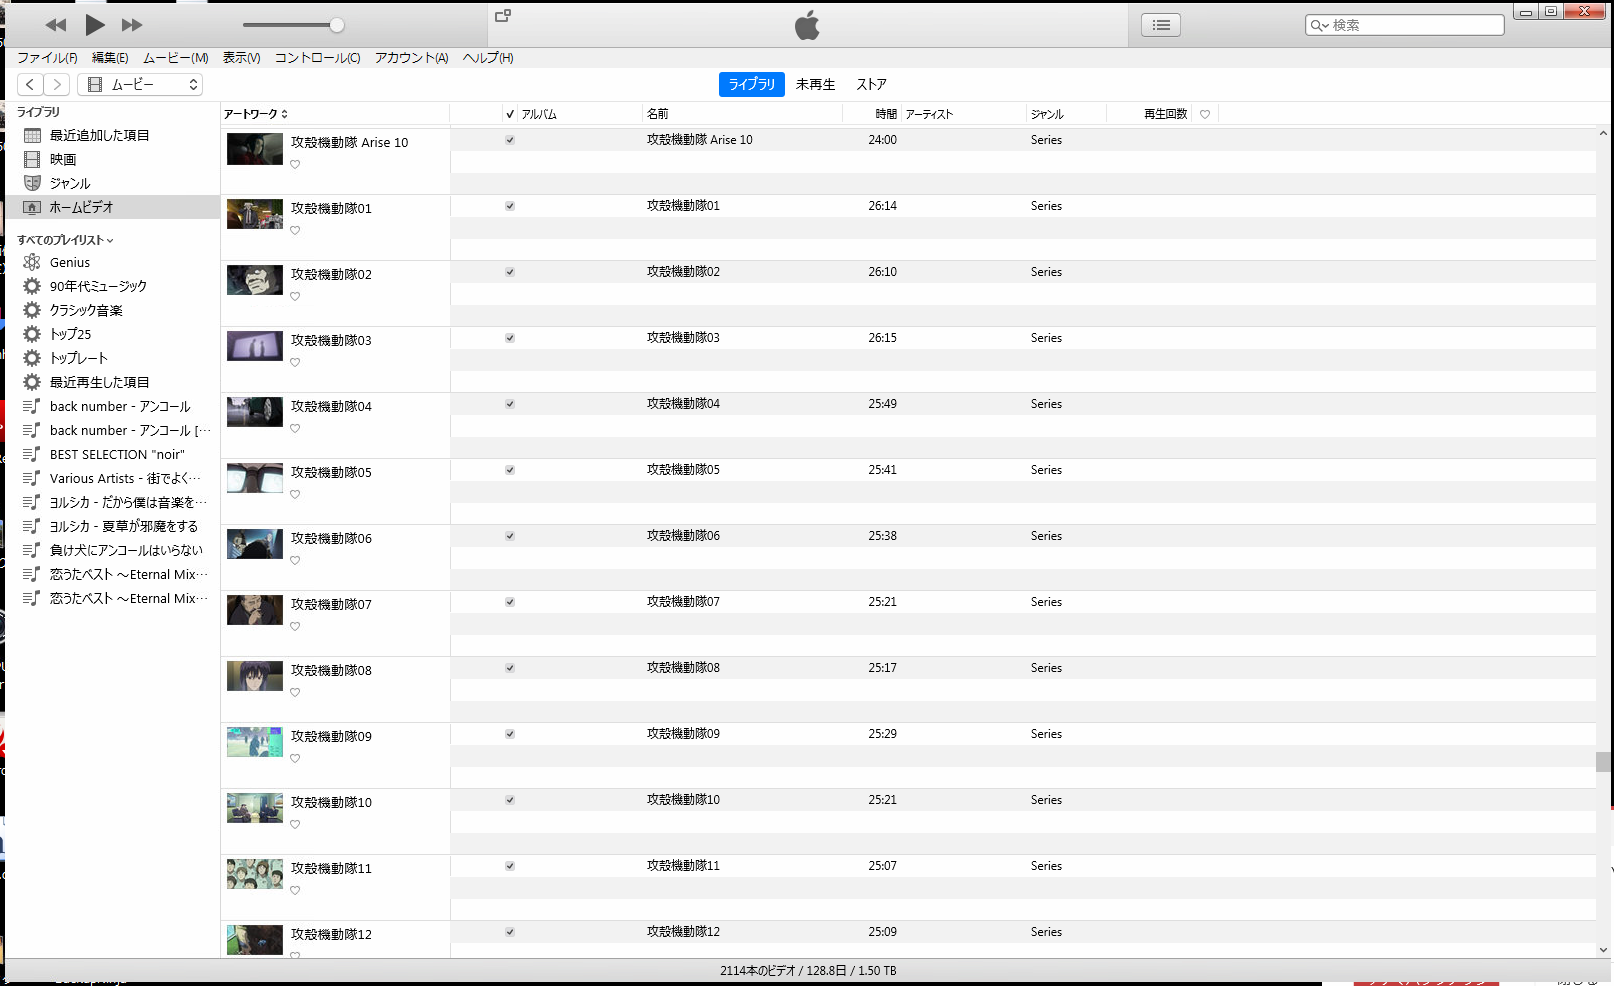
Task: Click the search field
Action: point(1405,25)
